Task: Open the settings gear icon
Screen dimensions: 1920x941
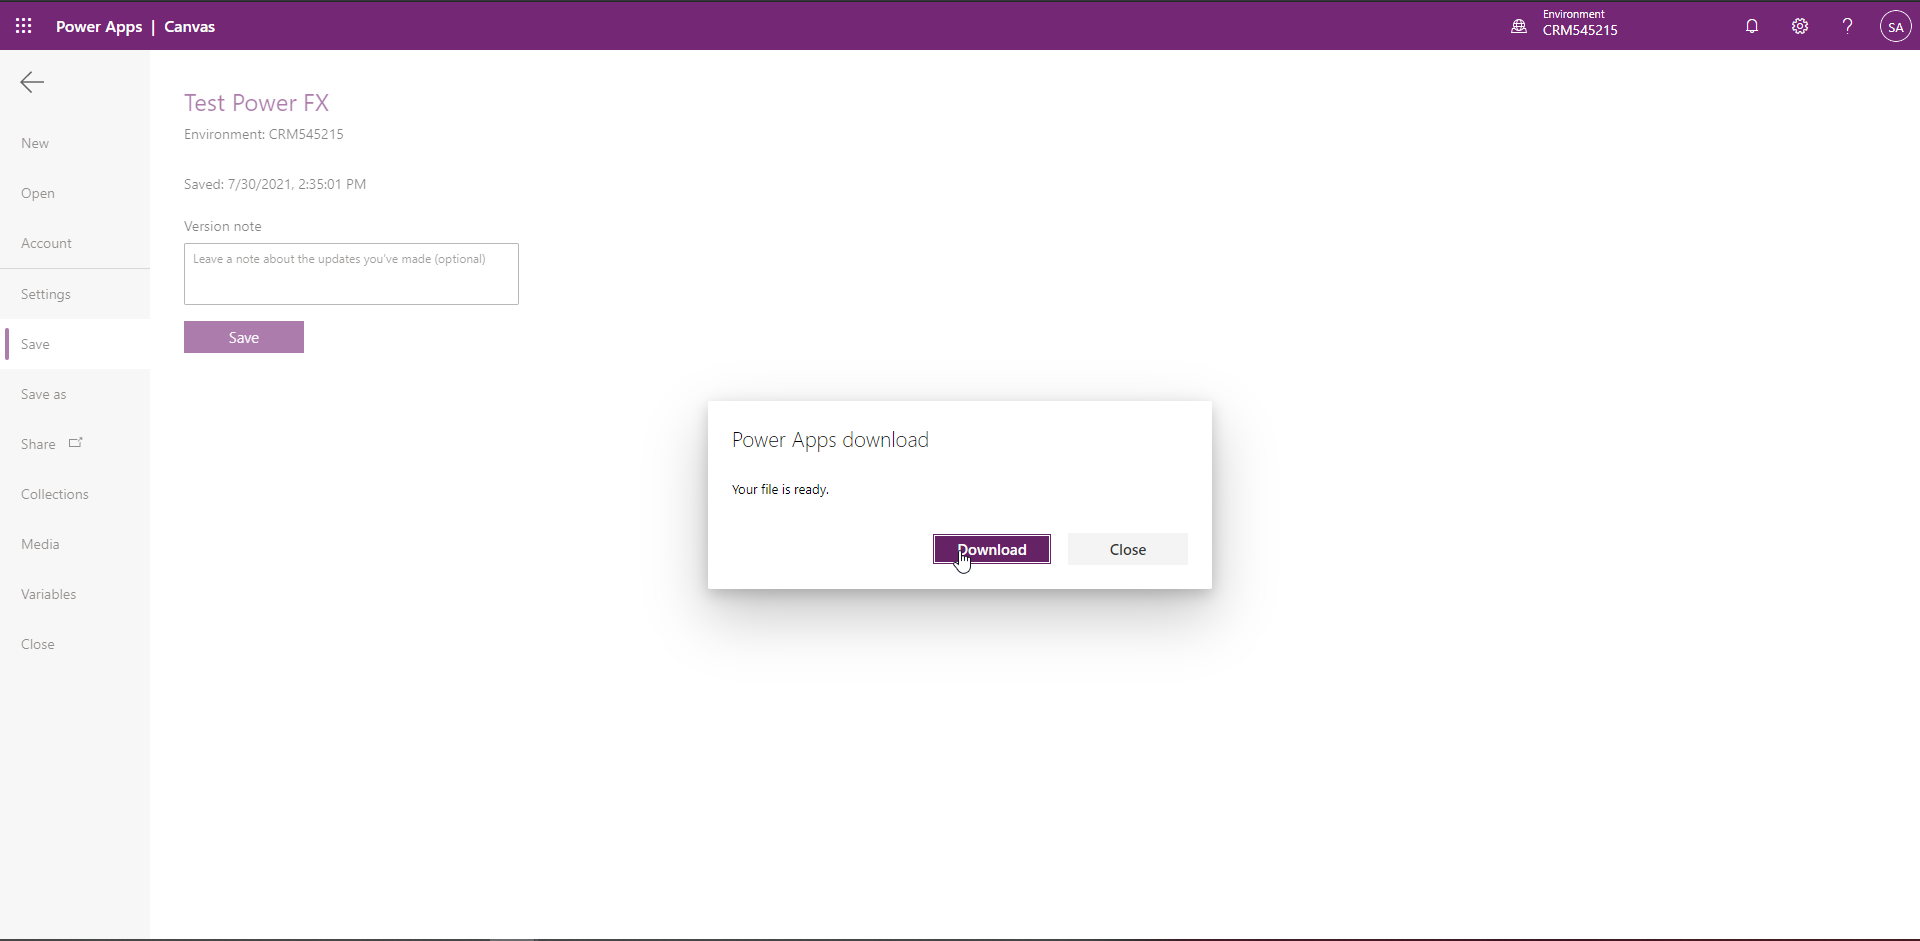Action: point(1800,26)
